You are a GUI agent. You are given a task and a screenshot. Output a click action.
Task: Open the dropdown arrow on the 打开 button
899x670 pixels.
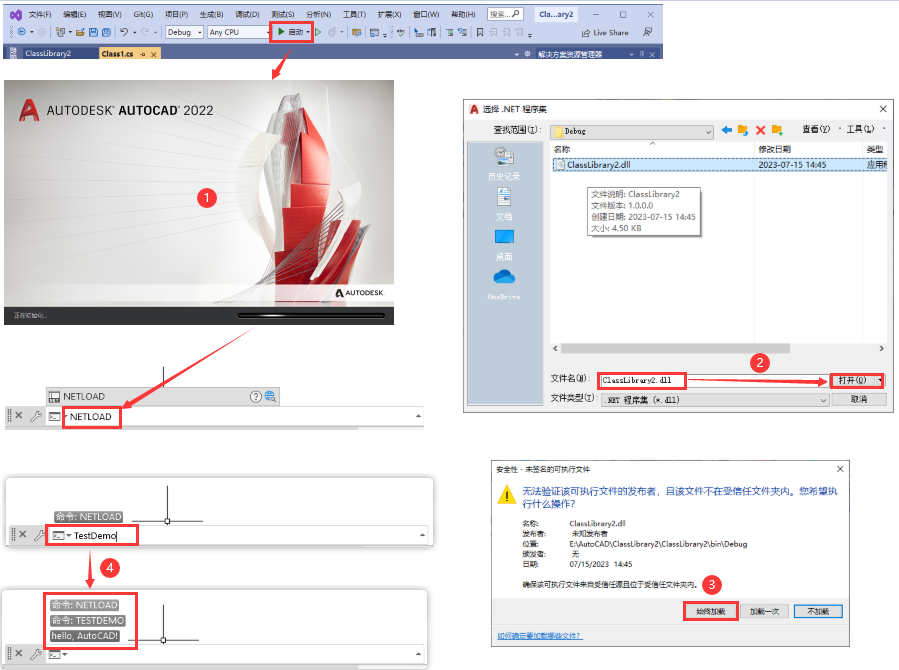coord(880,381)
